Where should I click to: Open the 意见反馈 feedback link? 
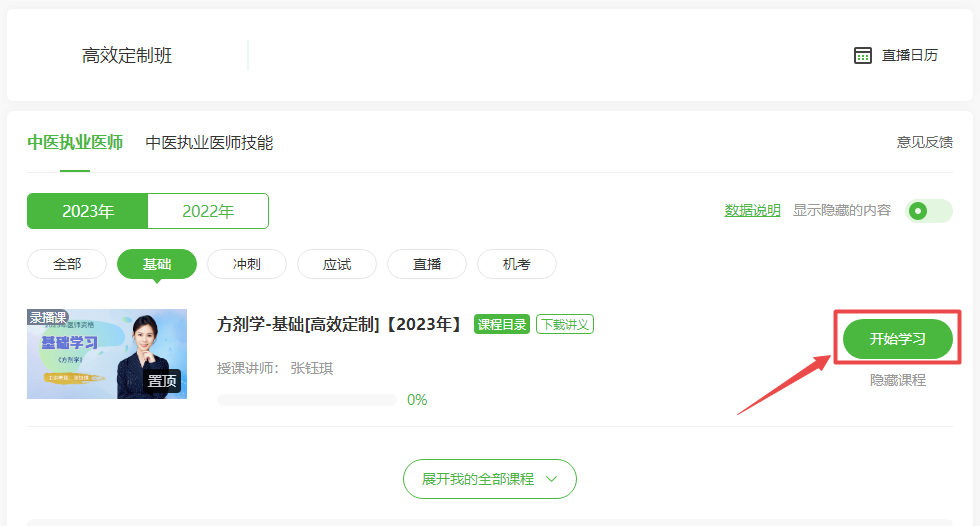(924, 142)
